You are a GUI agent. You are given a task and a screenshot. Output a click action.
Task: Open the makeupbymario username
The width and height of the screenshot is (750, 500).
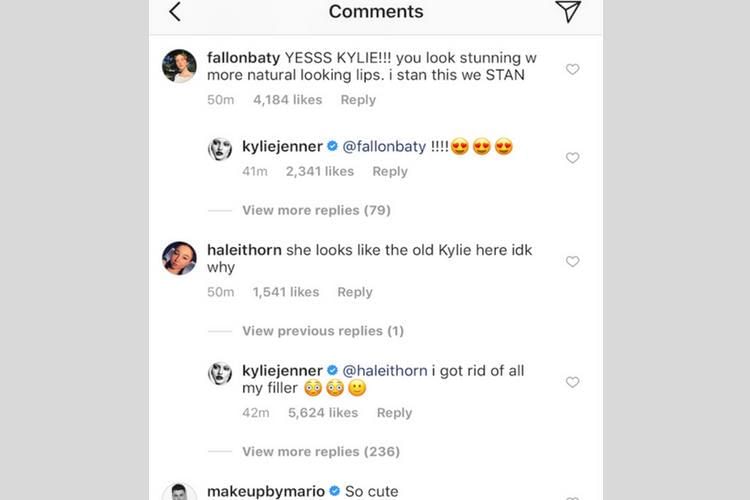264,492
